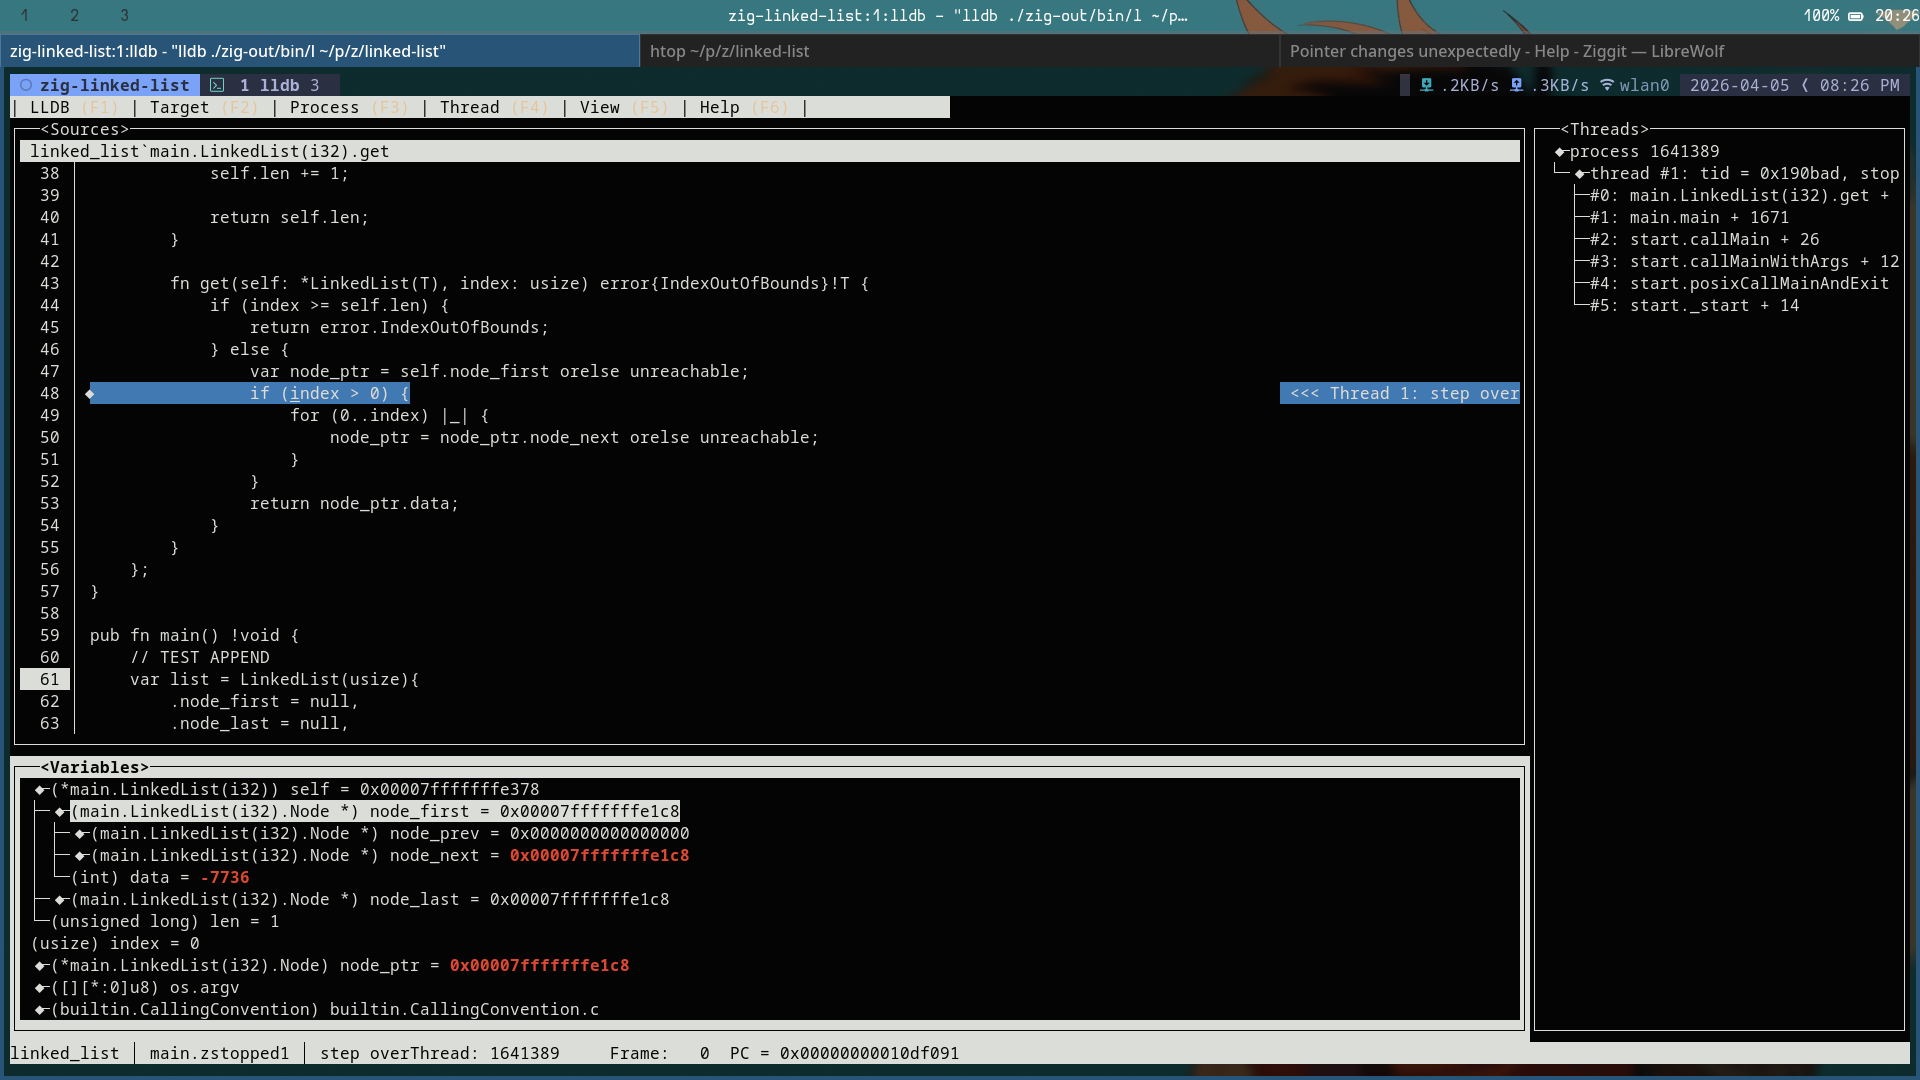The image size is (1920, 1080).
Task: Click line number 61 in sources
Action: (x=49, y=680)
